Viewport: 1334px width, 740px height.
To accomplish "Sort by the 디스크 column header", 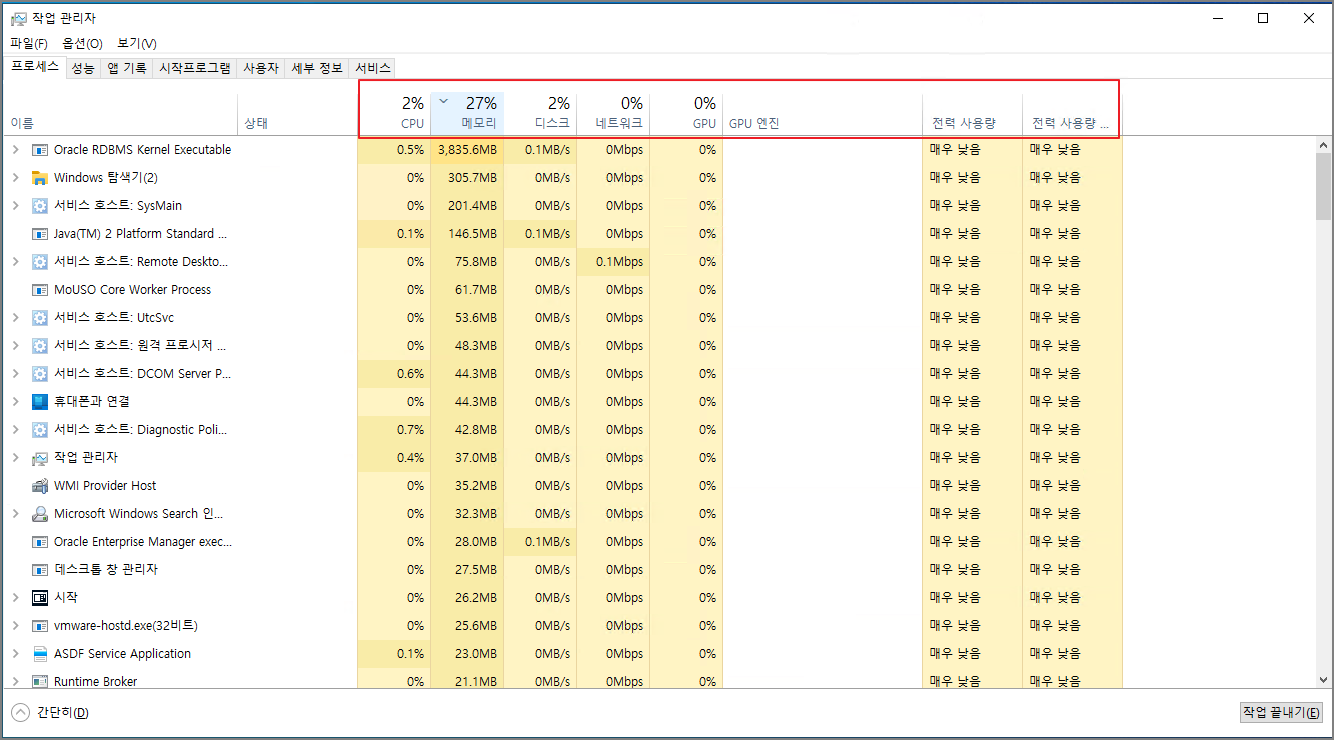I will point(540,113).
